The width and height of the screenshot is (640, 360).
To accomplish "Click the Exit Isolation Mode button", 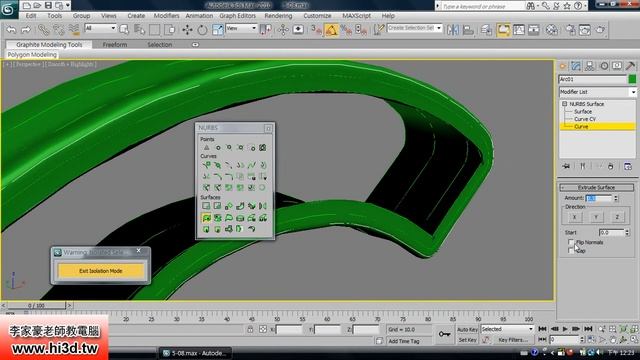I will 100,271.
